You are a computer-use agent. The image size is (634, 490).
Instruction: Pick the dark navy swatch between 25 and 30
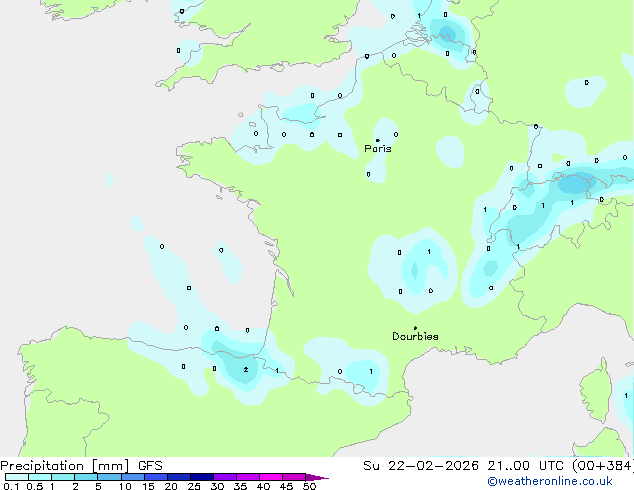pyautogui.click(x=202, y=477)
